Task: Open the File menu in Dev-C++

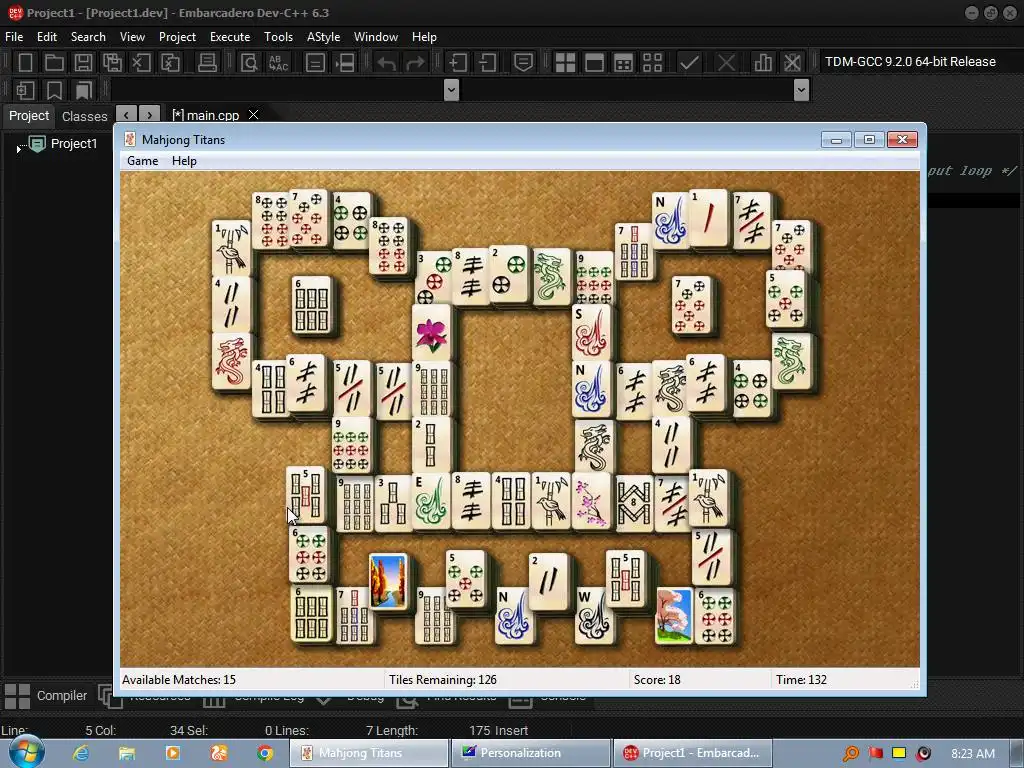Action: pos(14,37)
